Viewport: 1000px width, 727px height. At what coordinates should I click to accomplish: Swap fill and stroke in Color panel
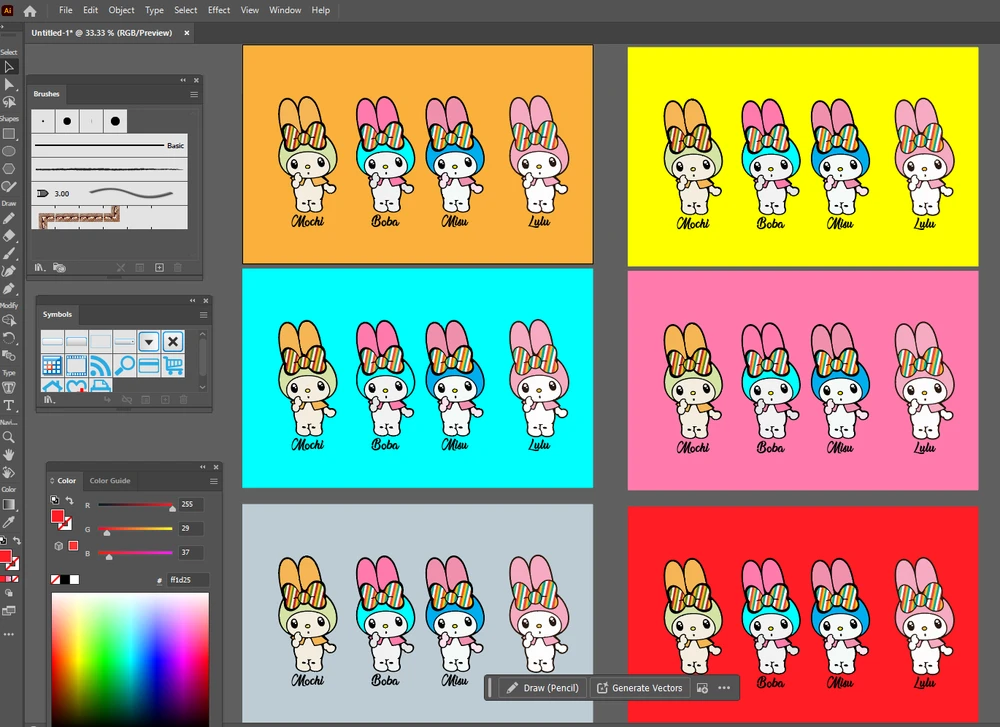(x=70, y=501)
